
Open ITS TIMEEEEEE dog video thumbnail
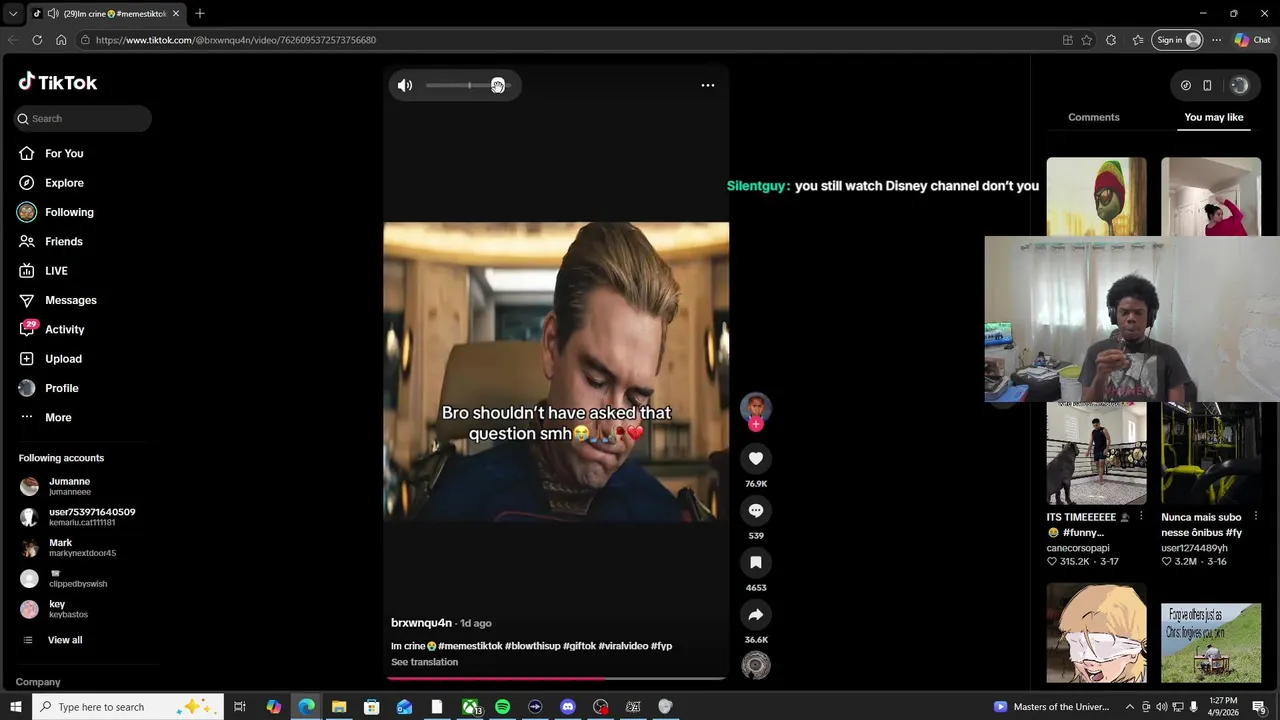[x=1097, y=453]
